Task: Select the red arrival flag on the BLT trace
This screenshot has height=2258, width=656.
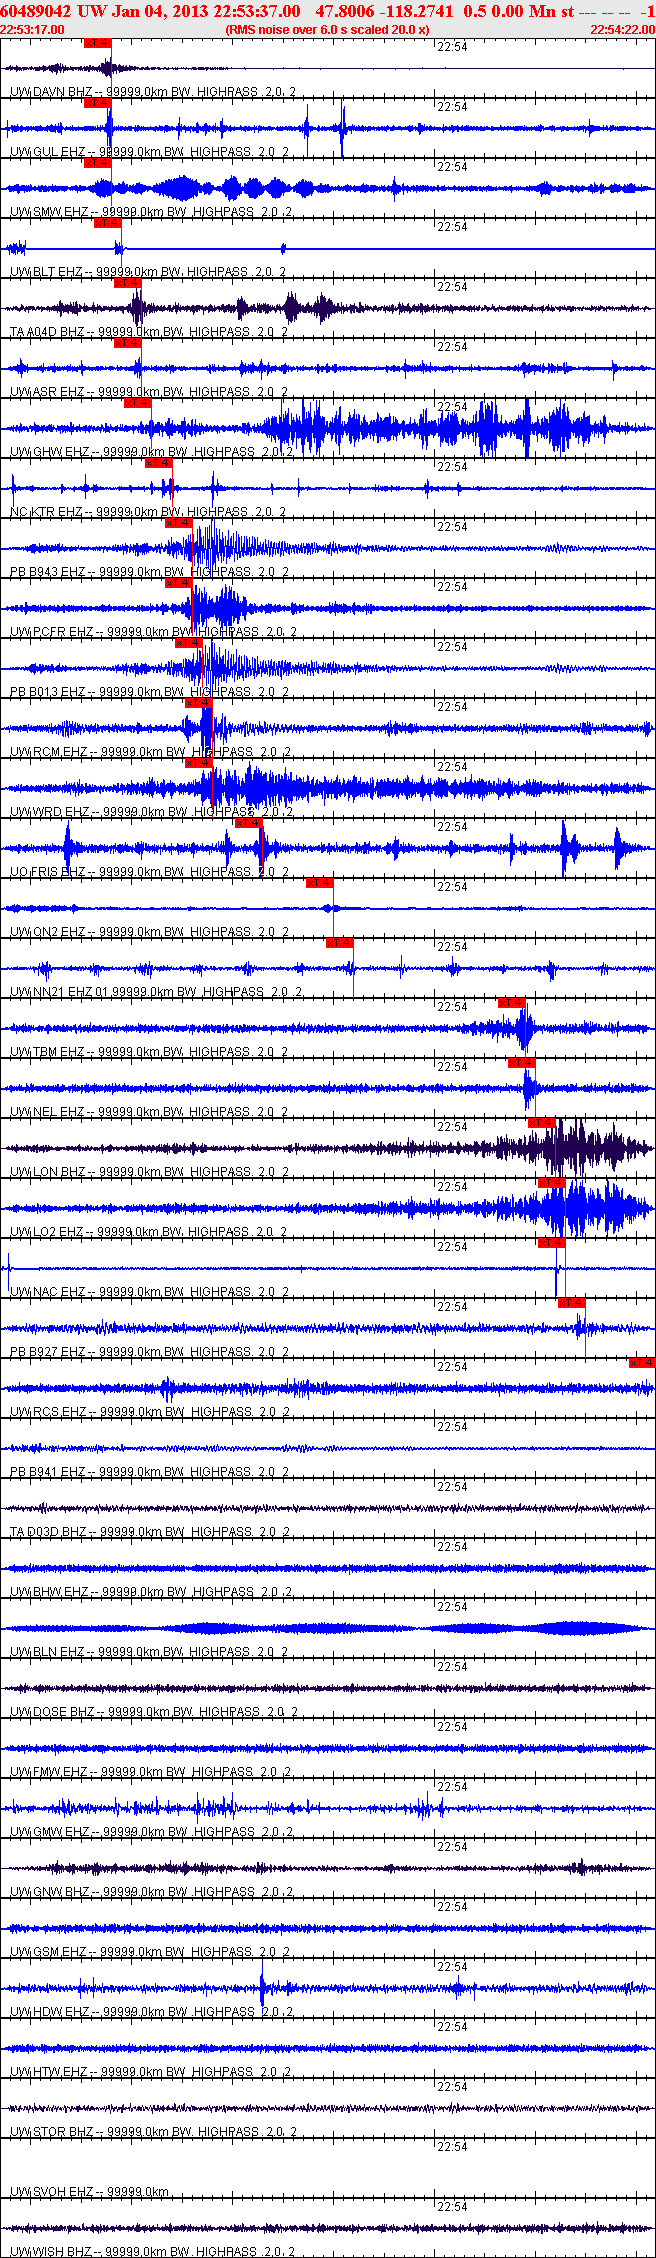Action: click(x=107, y=223)
